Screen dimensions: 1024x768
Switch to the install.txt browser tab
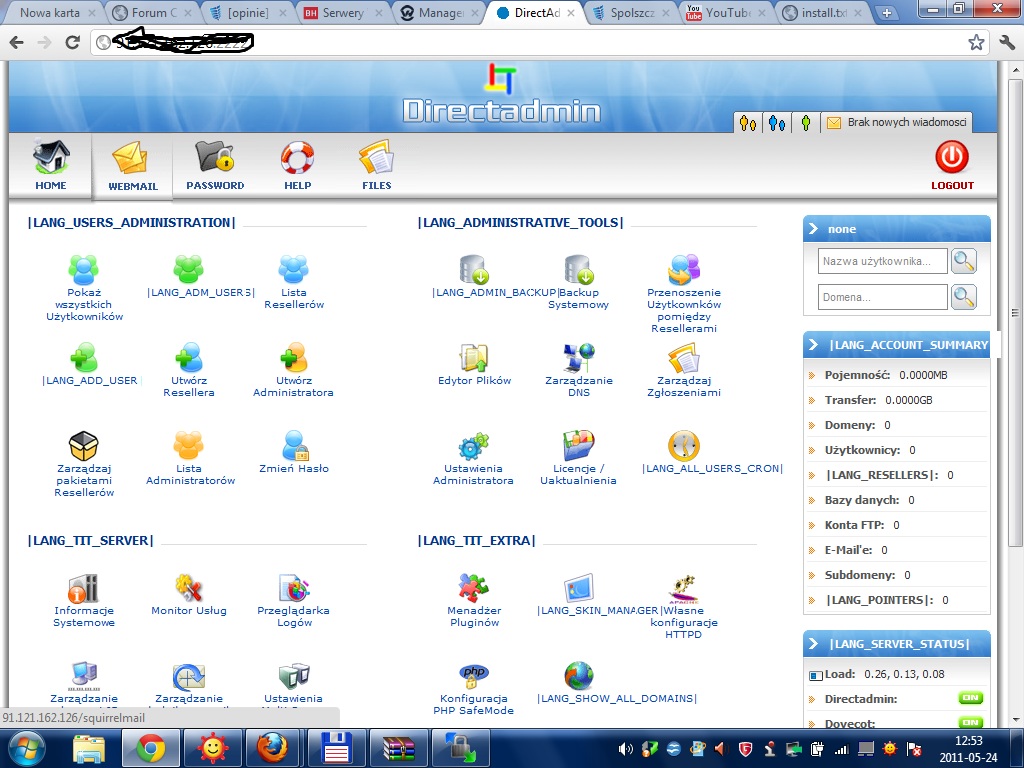pos(823,12)
